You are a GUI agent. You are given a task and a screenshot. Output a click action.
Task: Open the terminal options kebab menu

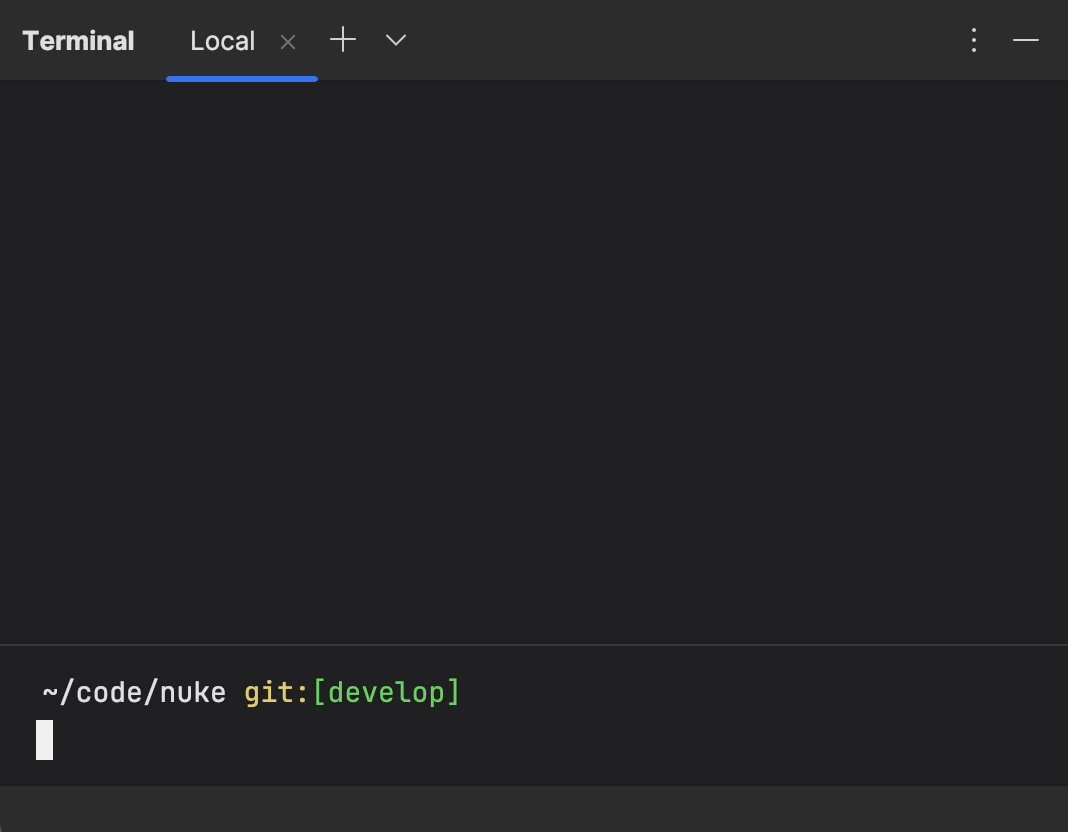click(x=974, y=40)
